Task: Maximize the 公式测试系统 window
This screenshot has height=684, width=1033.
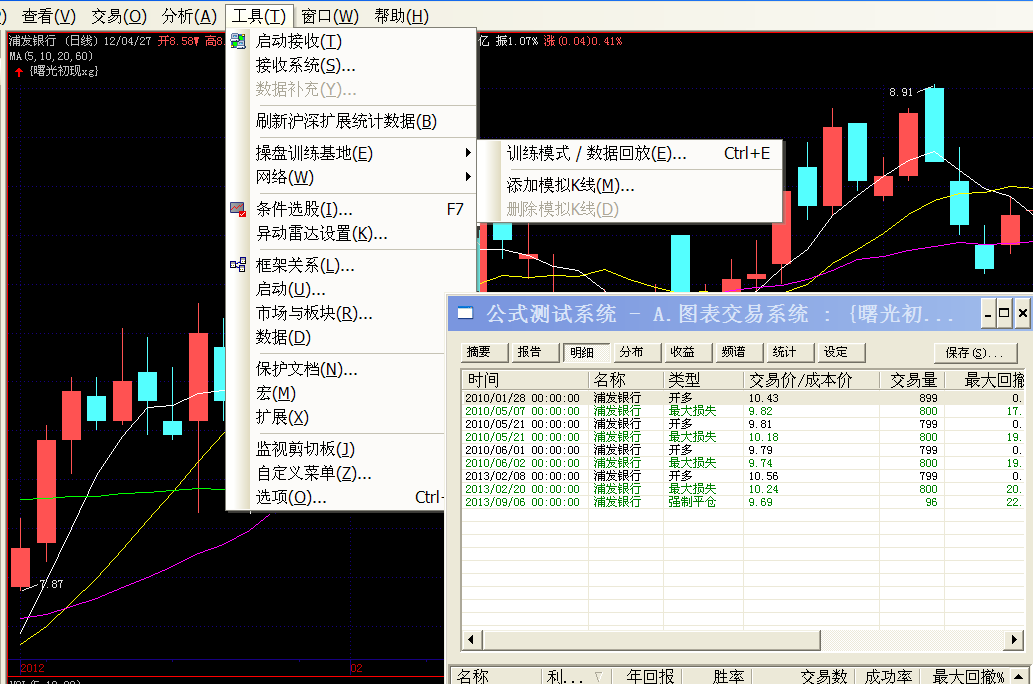Action: tap(1004, 313)
